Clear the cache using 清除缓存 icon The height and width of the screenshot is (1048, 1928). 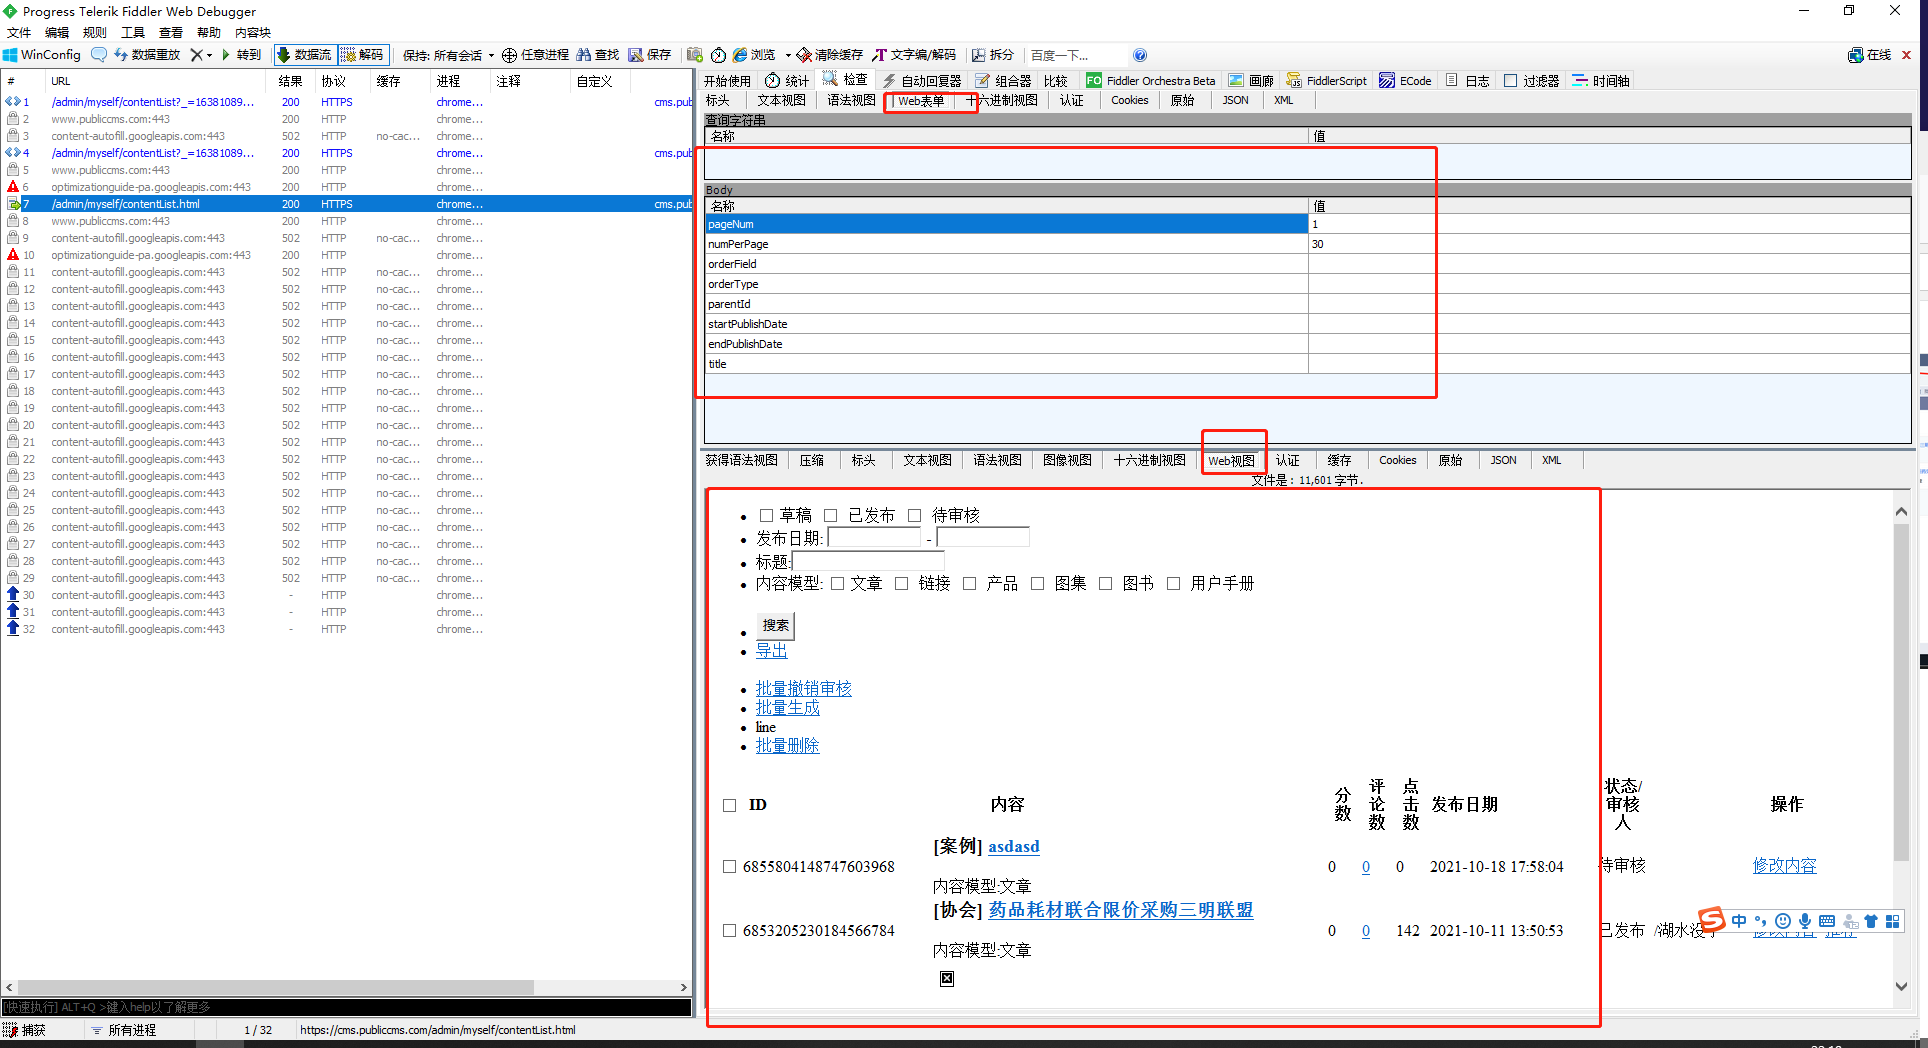click(830, 55)
